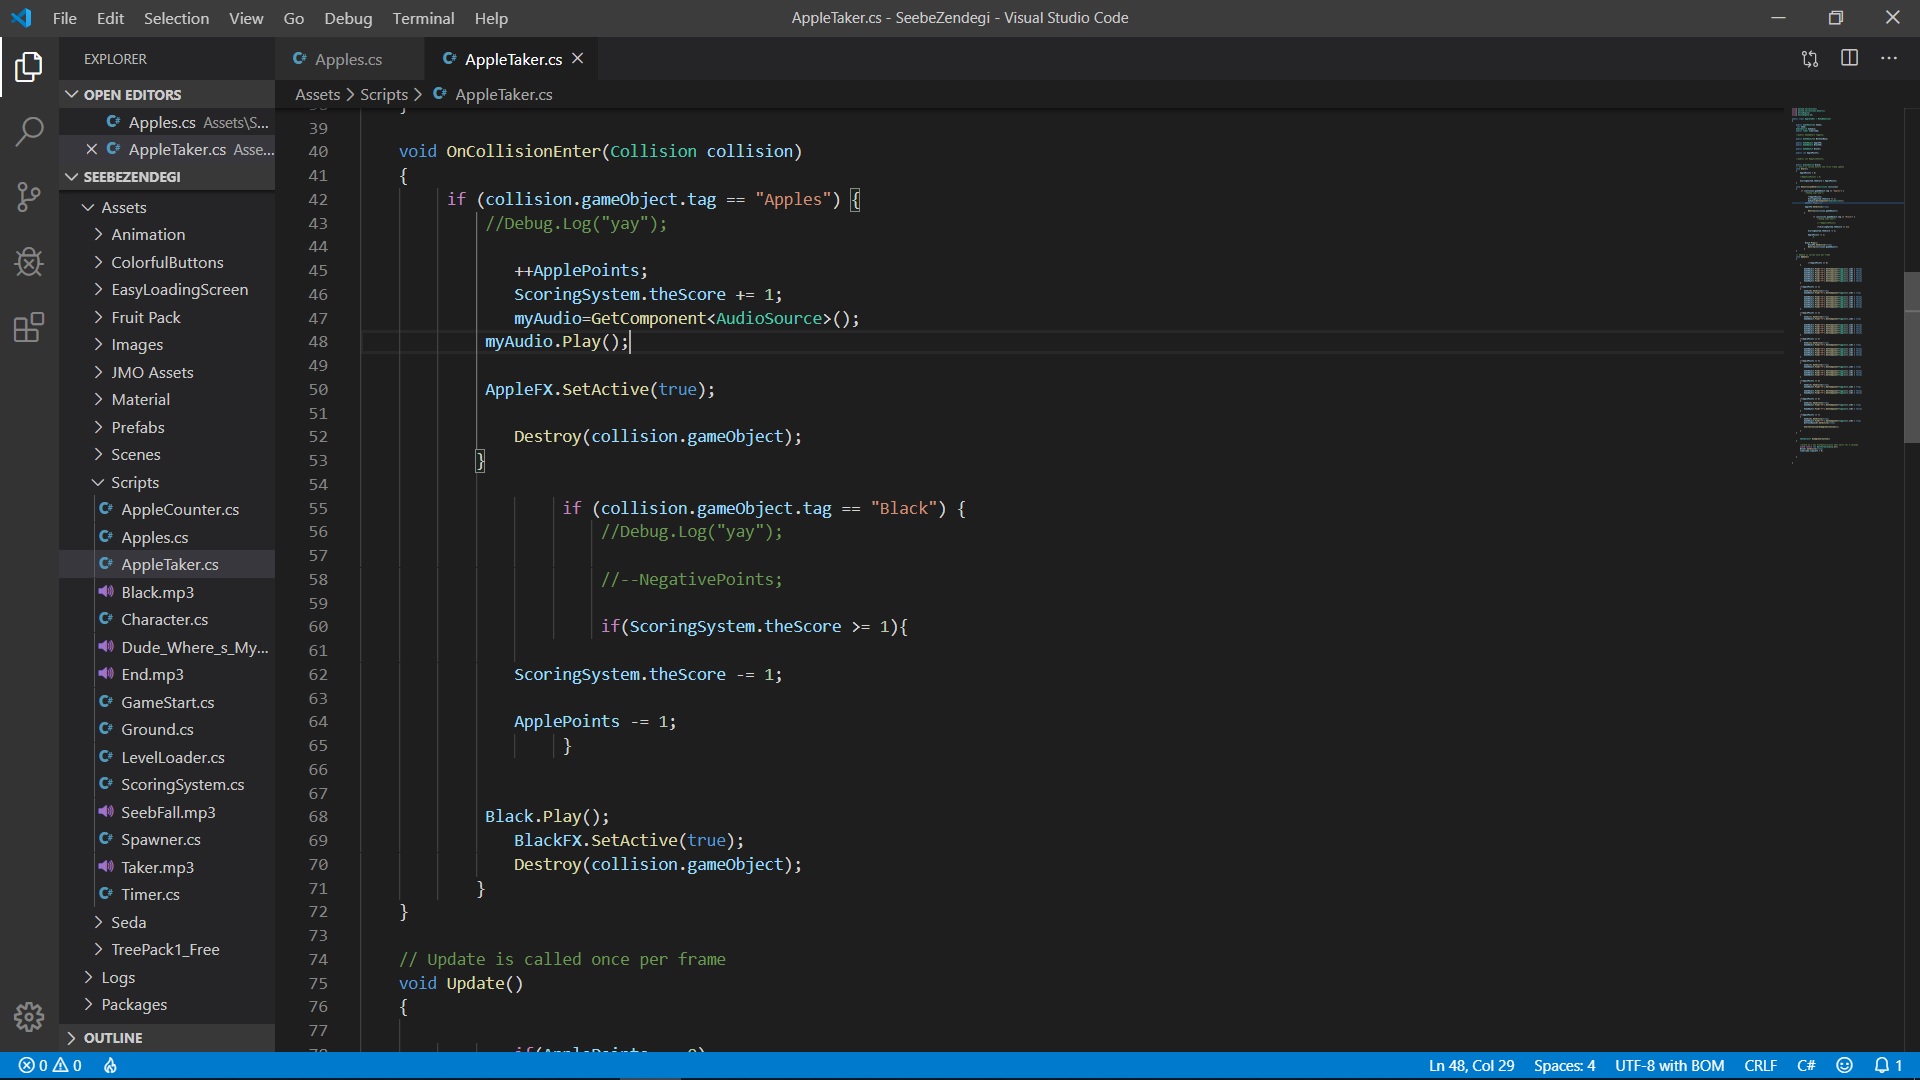
Task: Close the AppleTaker.cs tab
Action: tap(578, 59)
